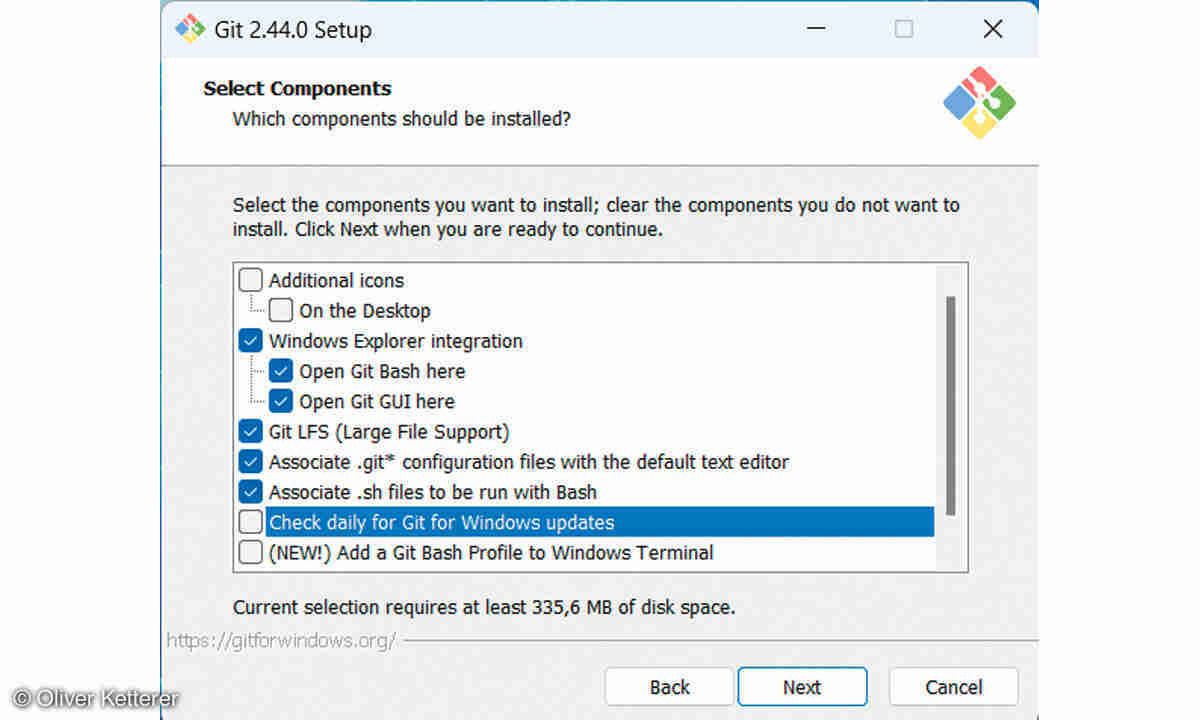Uncheck Windows Explorer integration
The width and height of the screenshot is (1200, 720).
click(x=251, y=341)
